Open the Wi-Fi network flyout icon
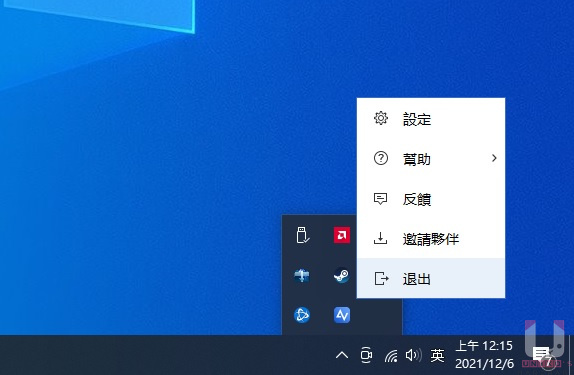Screen dimensions: 574x375 click(391, 356)
